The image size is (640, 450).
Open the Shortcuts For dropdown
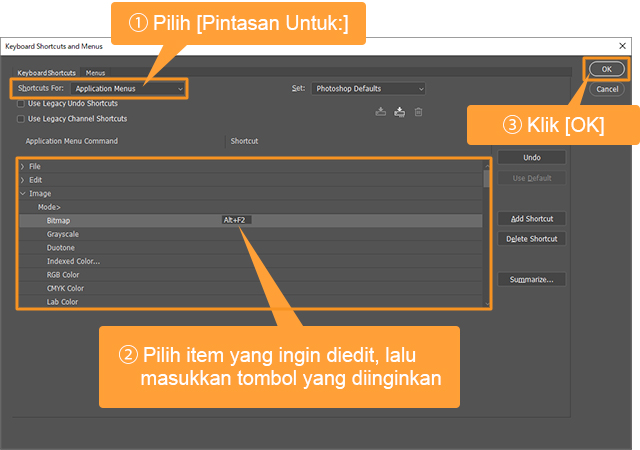(128, 89)
